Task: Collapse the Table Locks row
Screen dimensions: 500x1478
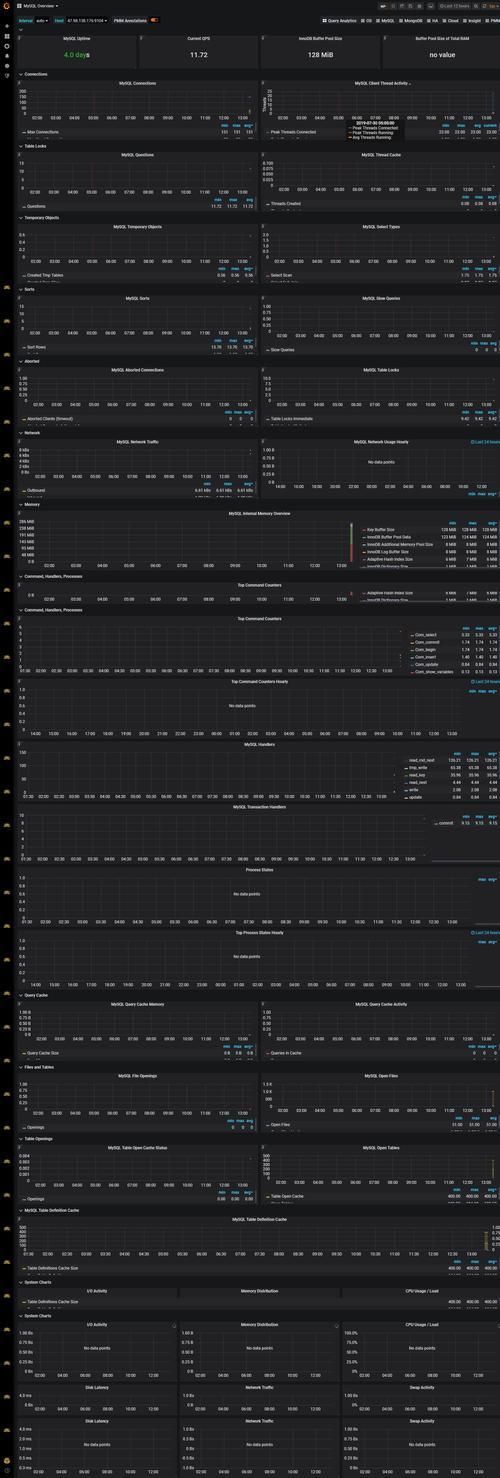Action: click(x=34, y=146)
